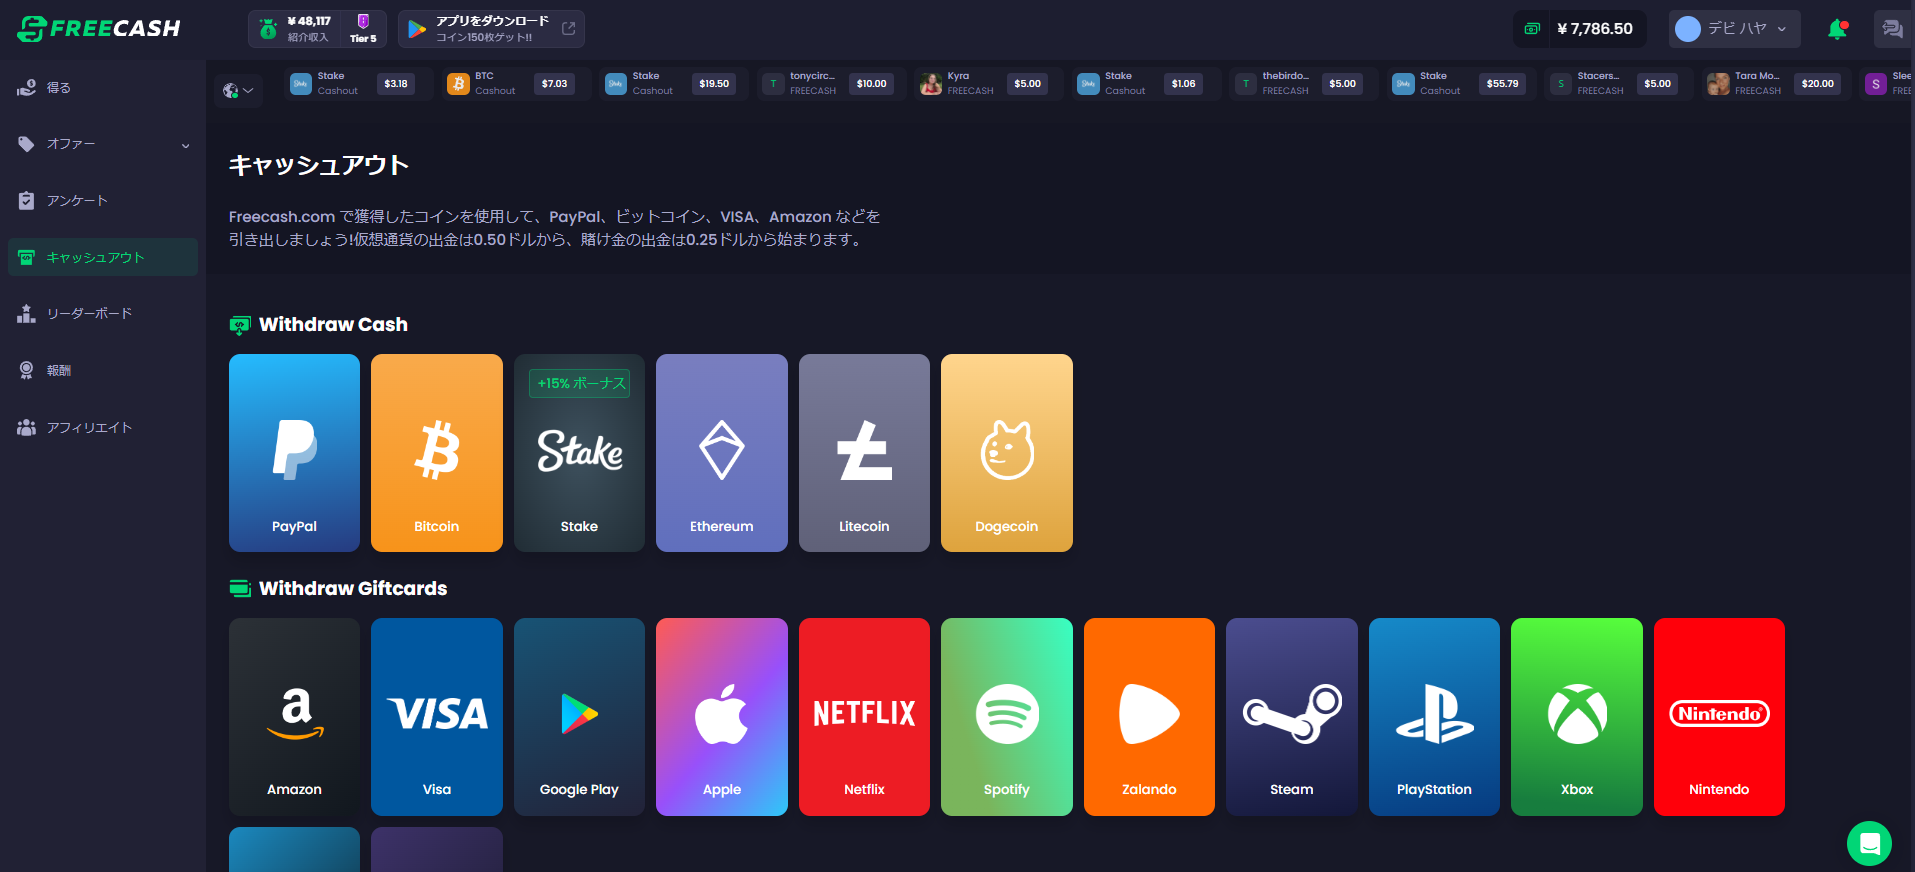Click the Withdraw Cash heading

point(333,324)
